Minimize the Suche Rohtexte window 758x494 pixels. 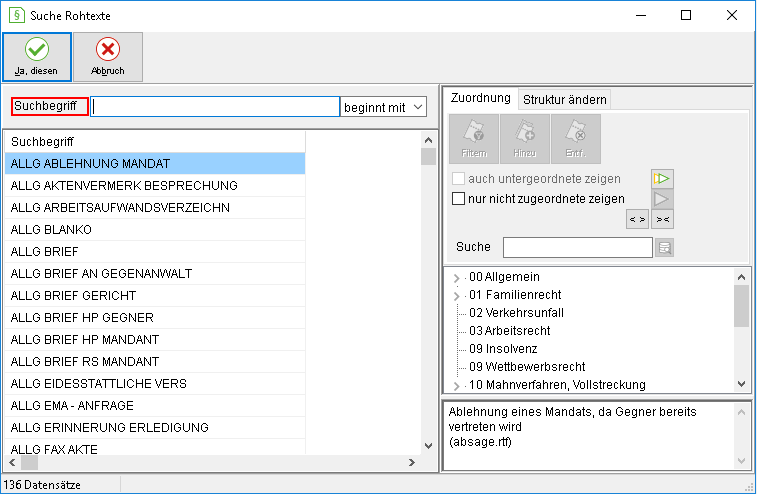pyautogui.click(x=641, y=15)
